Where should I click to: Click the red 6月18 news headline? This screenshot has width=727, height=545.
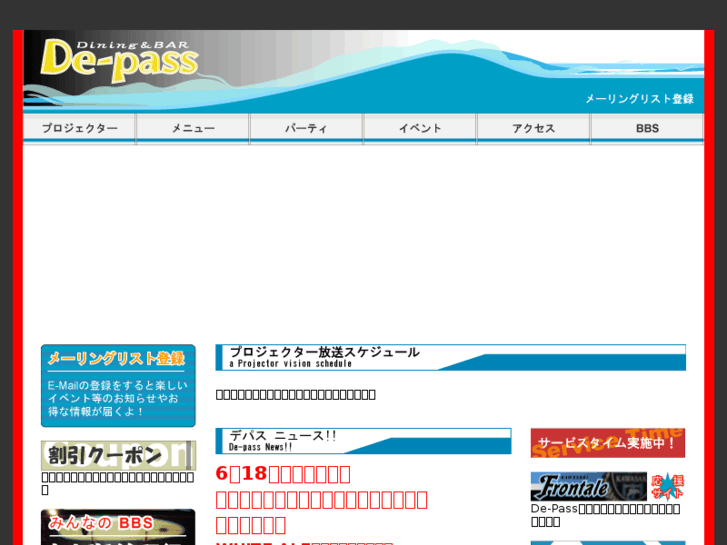click(283, 474)
